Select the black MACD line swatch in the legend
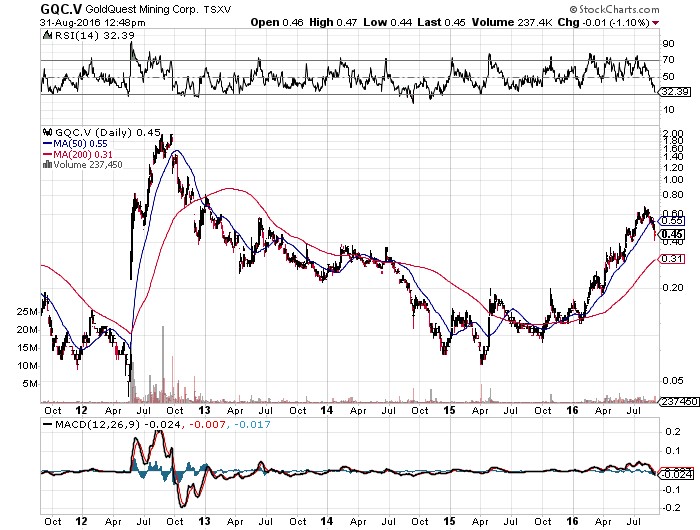 pos(47,424)
